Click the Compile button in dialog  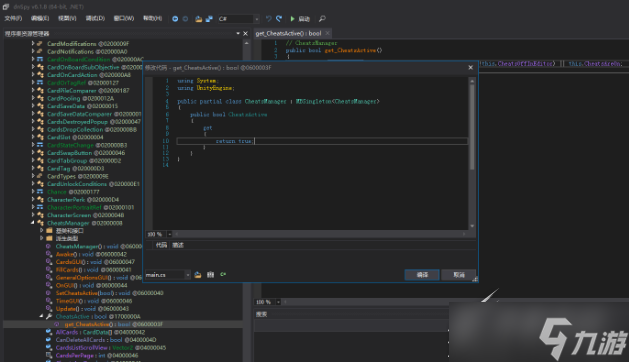point(422,275)
